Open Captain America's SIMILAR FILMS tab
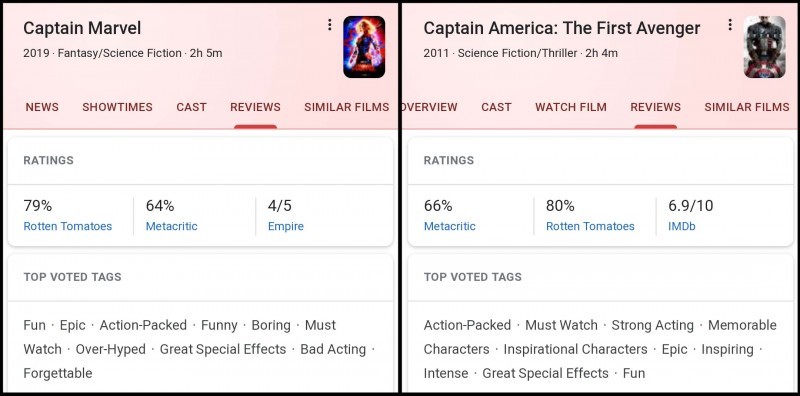 coord(746,107)
